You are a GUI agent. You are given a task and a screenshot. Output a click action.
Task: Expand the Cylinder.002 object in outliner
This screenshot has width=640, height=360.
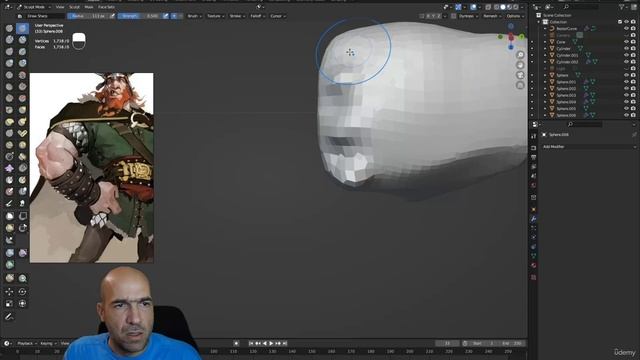(545, 62)
